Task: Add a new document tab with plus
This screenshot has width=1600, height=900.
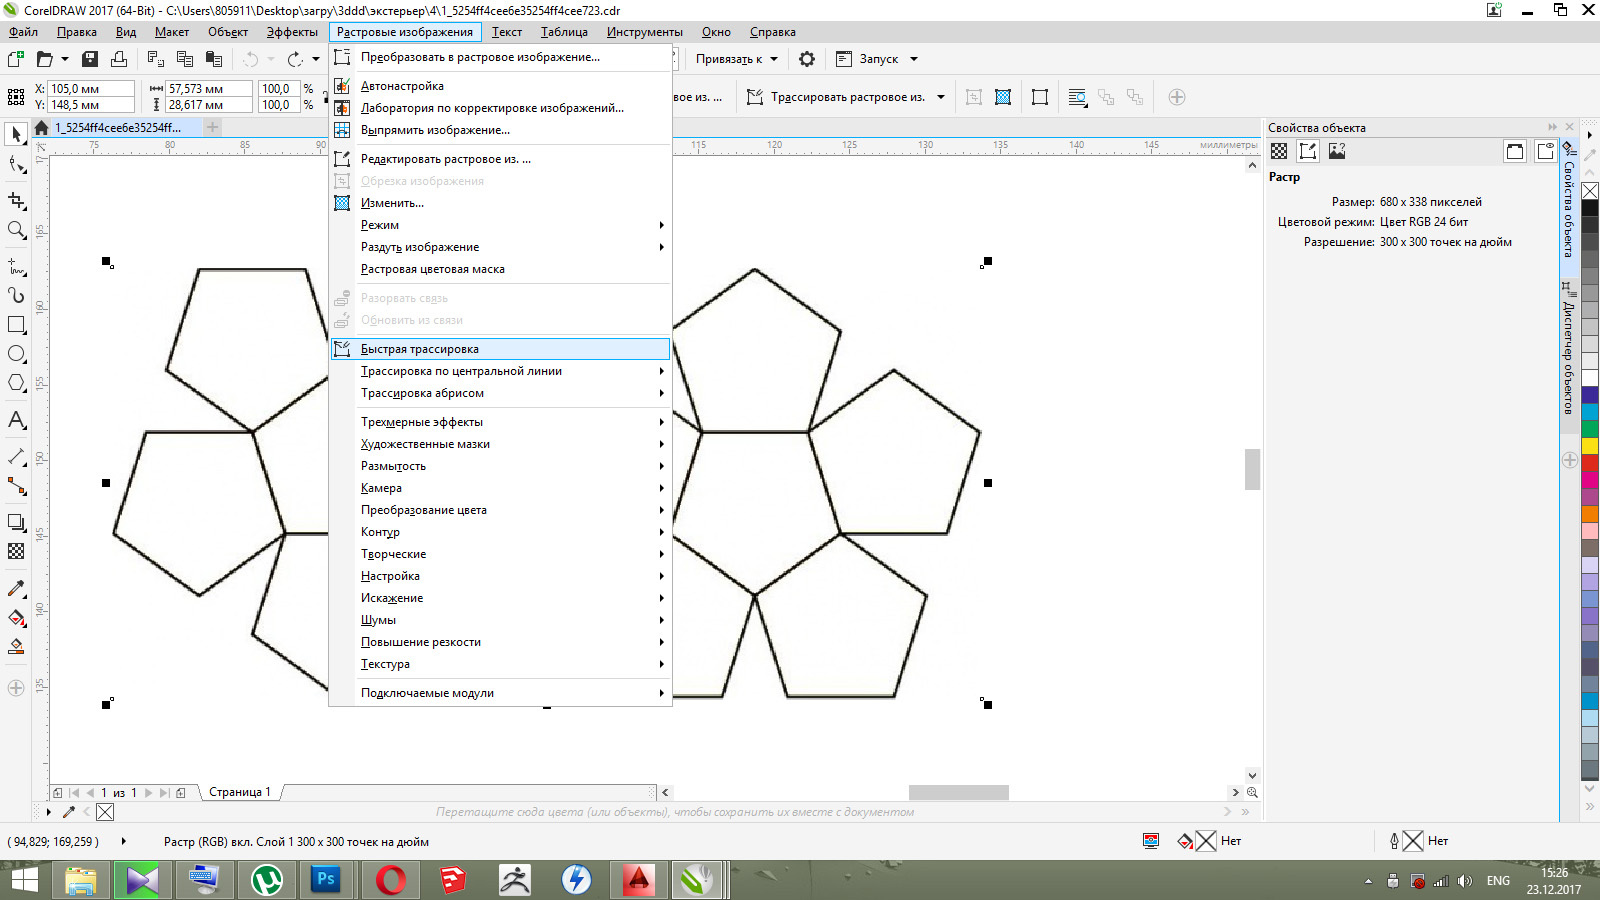Action: point(213,127)
